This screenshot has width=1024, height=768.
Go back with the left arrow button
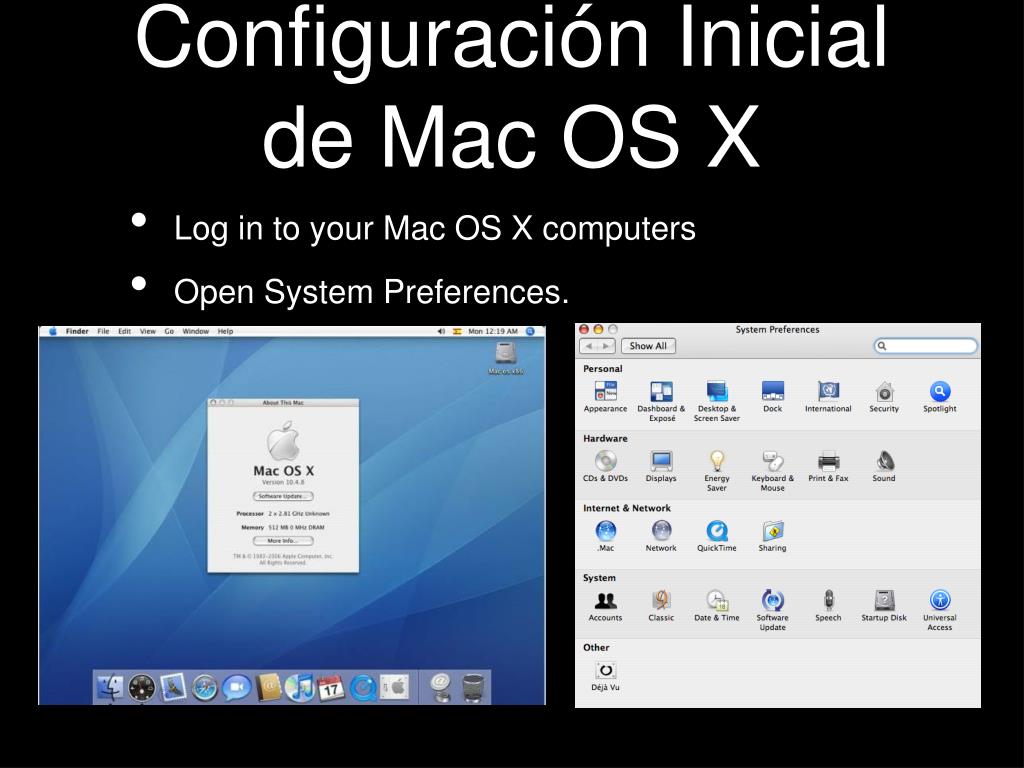pyautogui.click(x=589, y=346)
